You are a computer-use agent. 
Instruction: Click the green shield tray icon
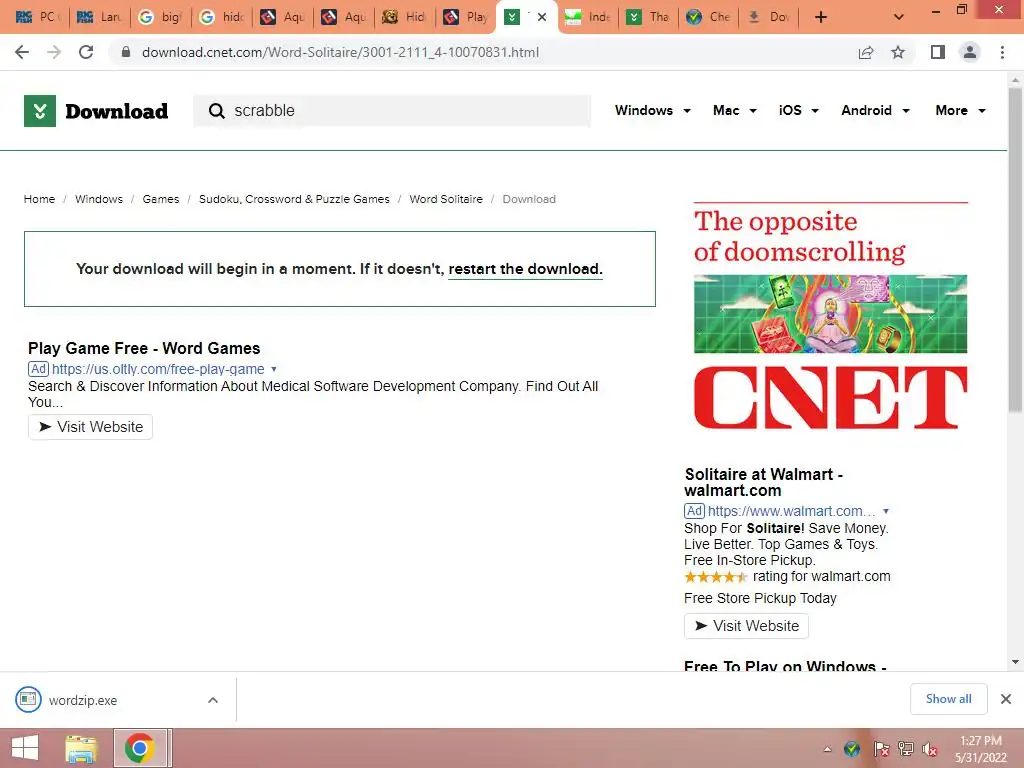click(852, 749)
